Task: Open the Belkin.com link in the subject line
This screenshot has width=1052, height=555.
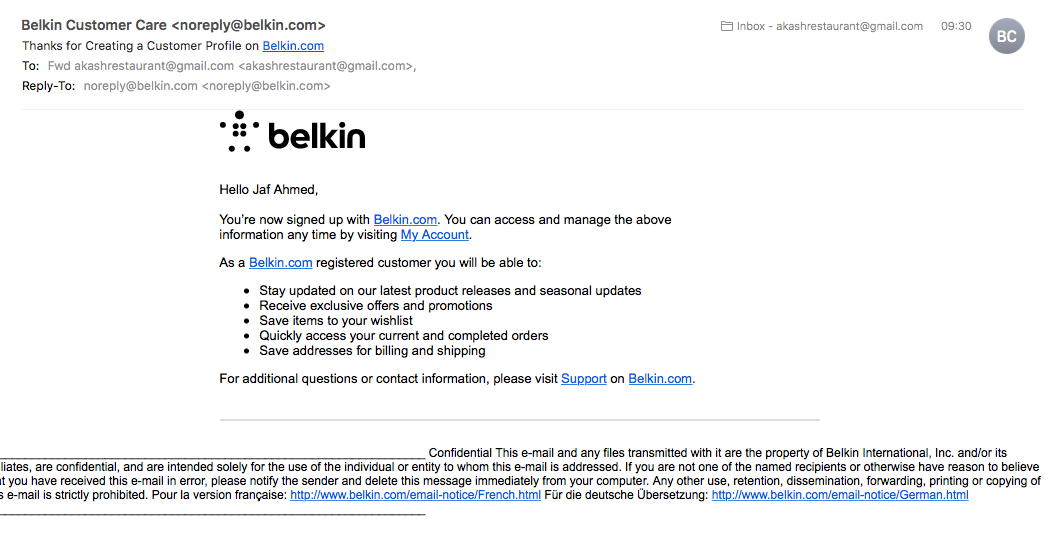Action: pos(293,46)
